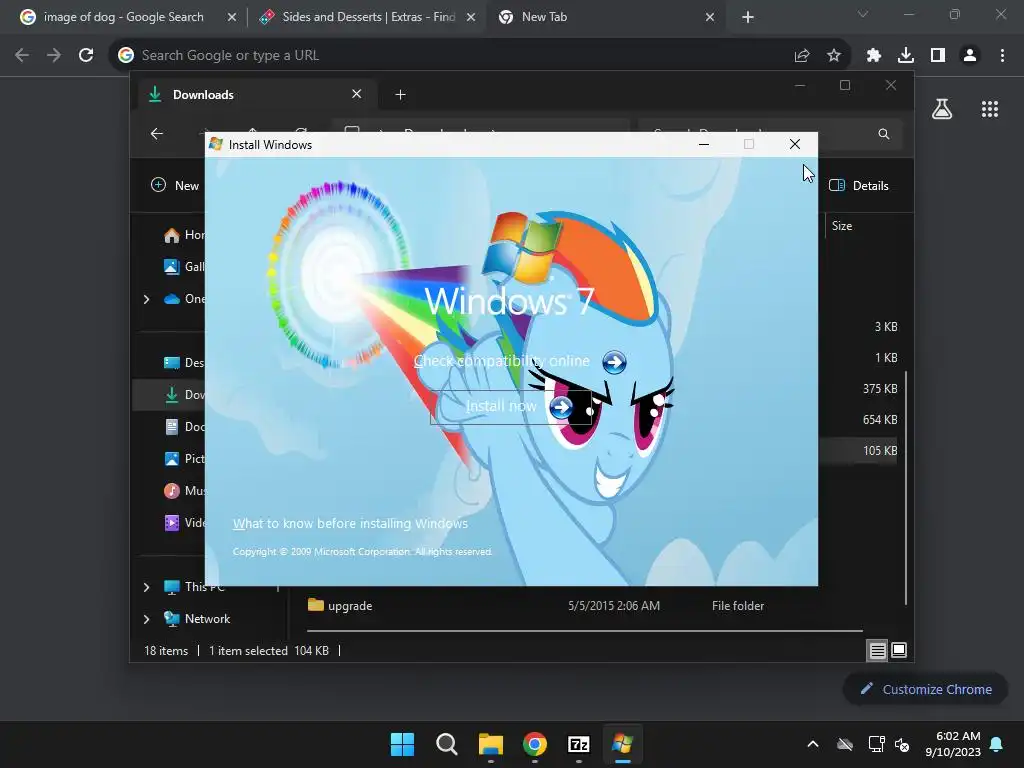Viewport: 1024px width, 768px height.
Task: Select Desktop in Explorer sidebar
Action: point(184,363)
